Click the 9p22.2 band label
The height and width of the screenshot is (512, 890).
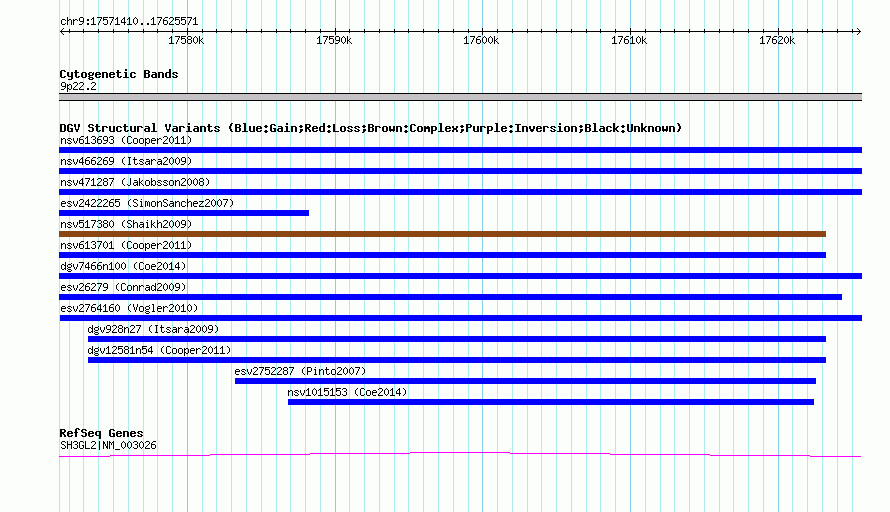78,86
